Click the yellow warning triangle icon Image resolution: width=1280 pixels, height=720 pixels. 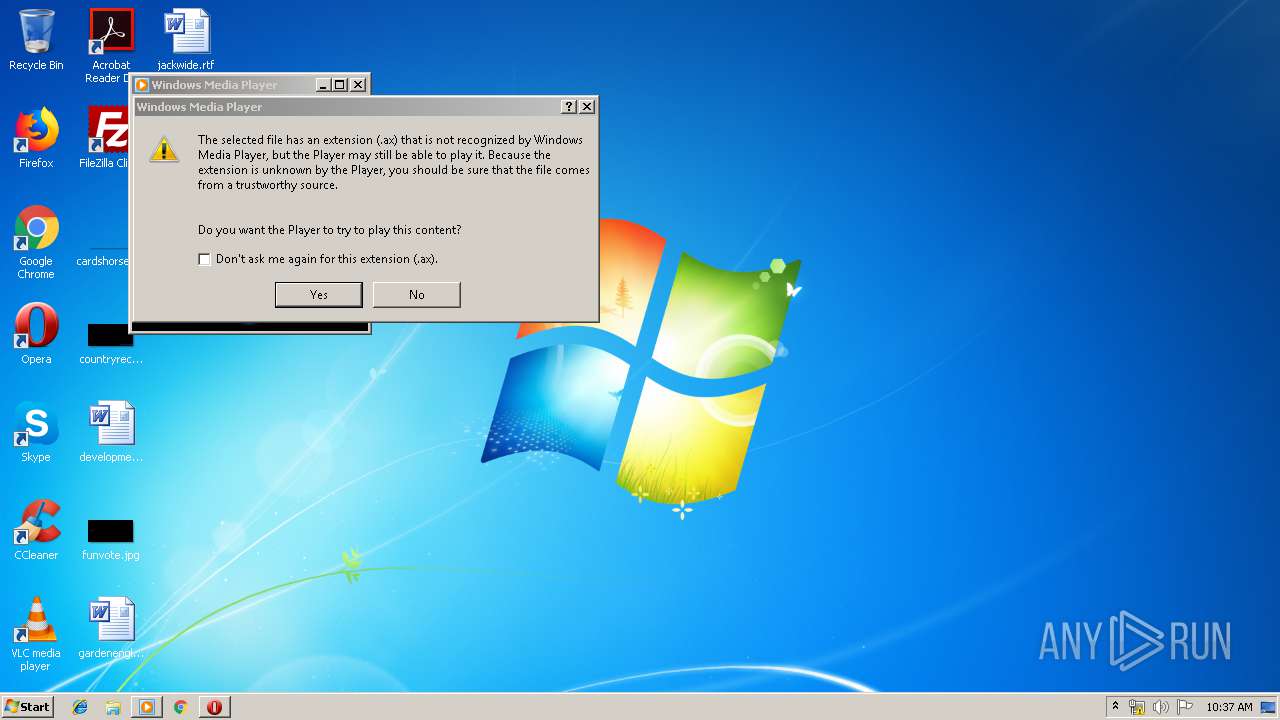(164, 149)
